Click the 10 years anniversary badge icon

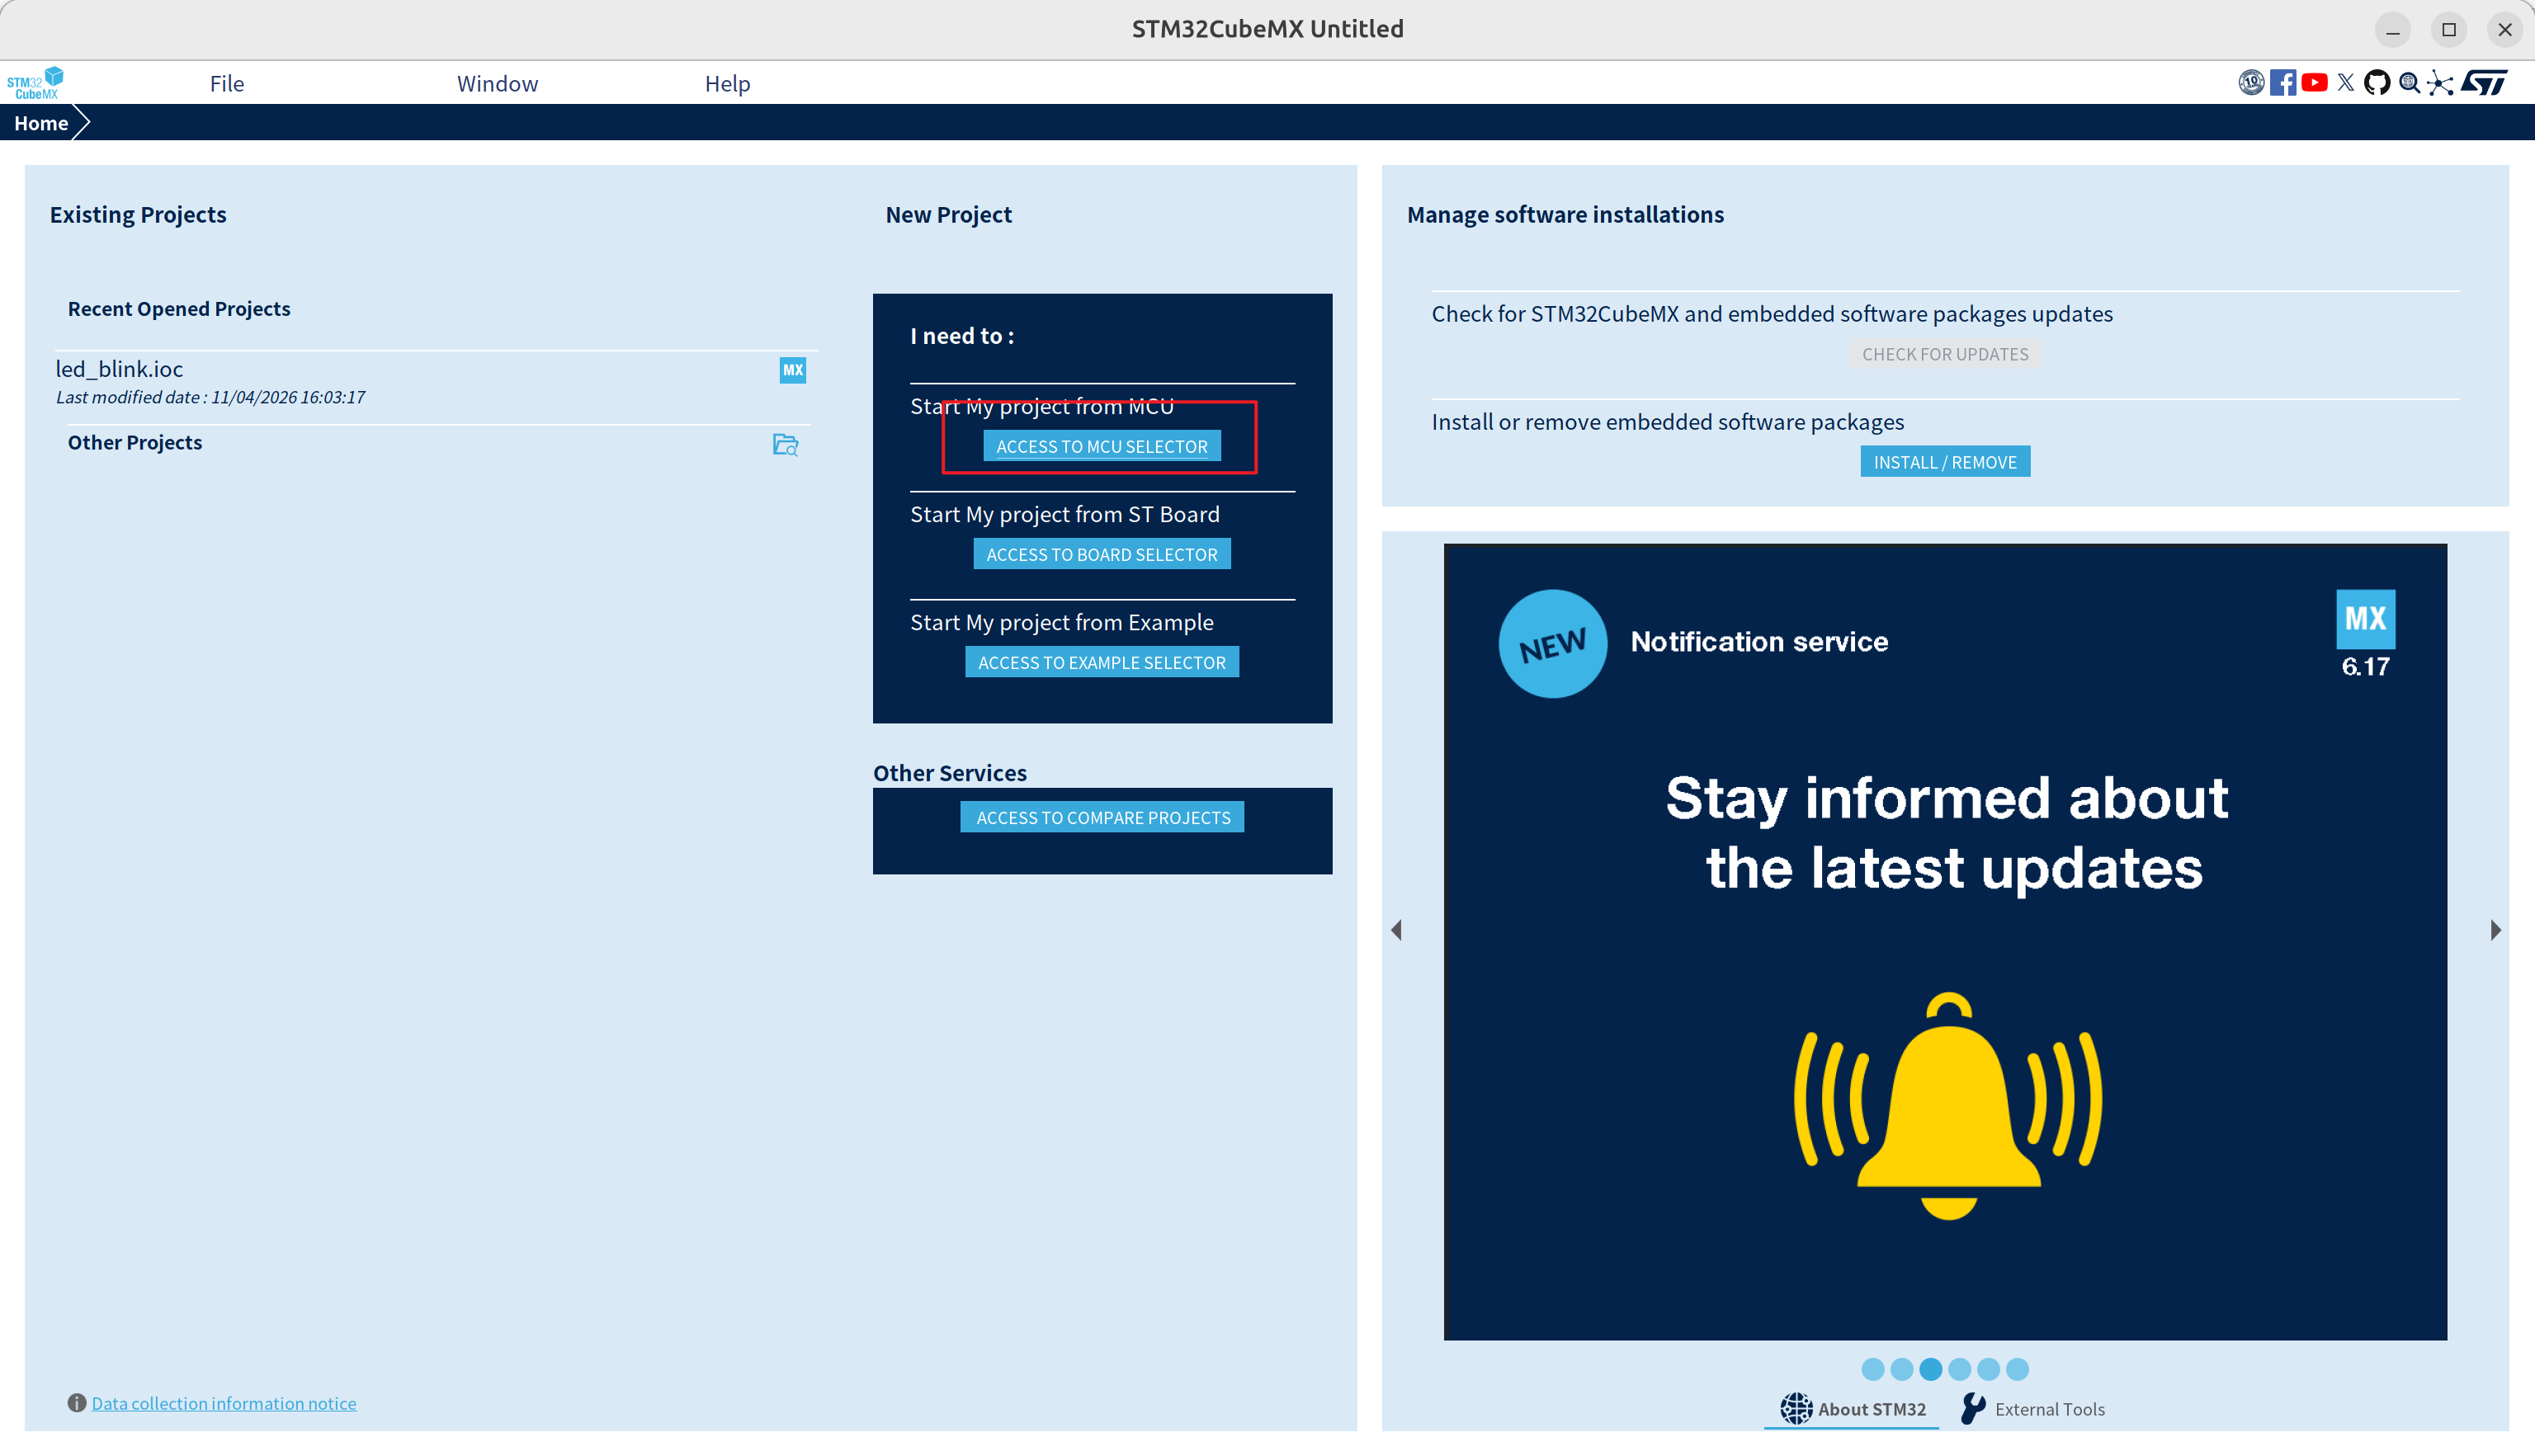(2250, 83)
